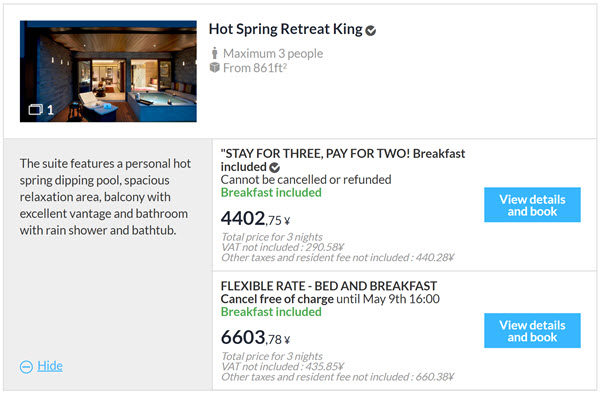Click the Hide link
Image resolution: width=600 pixels, height=394 pixels.
[x=50, y=366]
